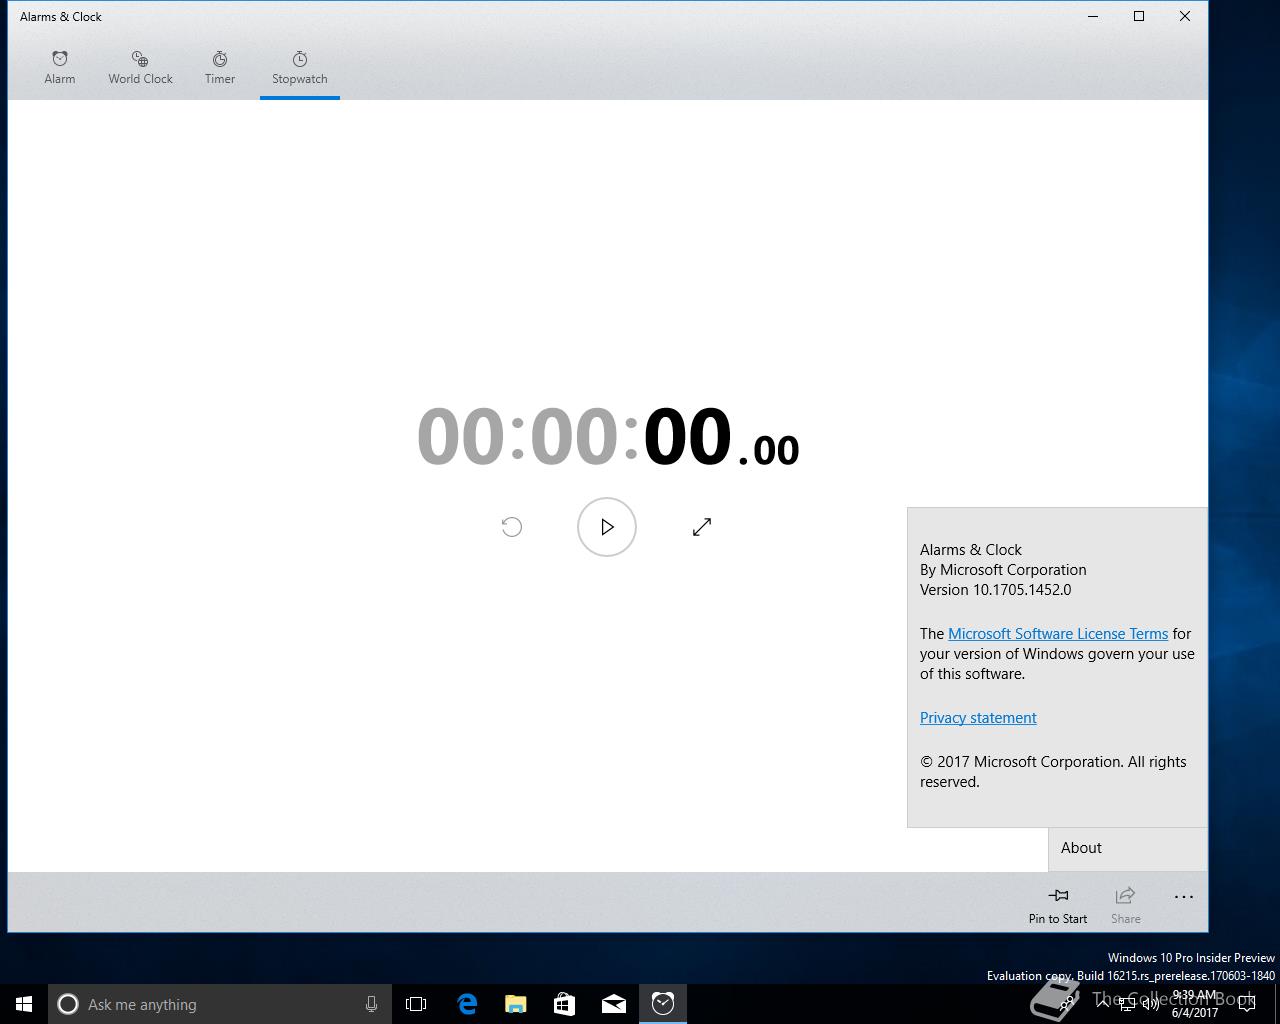This screenshot has width=1280, height=1024.
Task: Click the 'By Microsoft Corporation' text
Action: point(1003,570)
